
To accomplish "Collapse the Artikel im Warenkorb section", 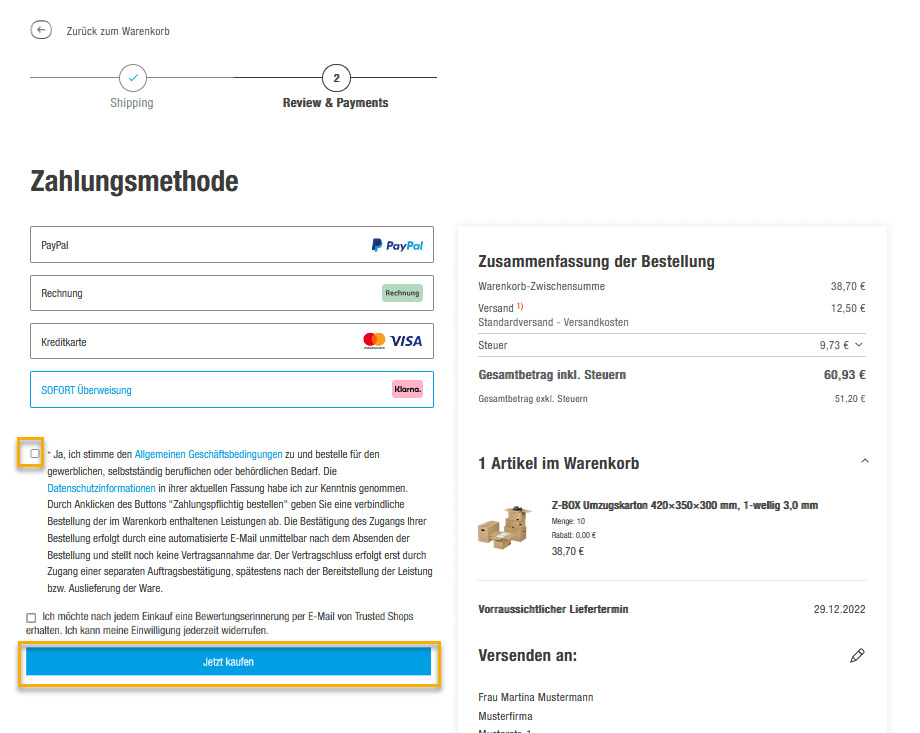I will (864, 461).
